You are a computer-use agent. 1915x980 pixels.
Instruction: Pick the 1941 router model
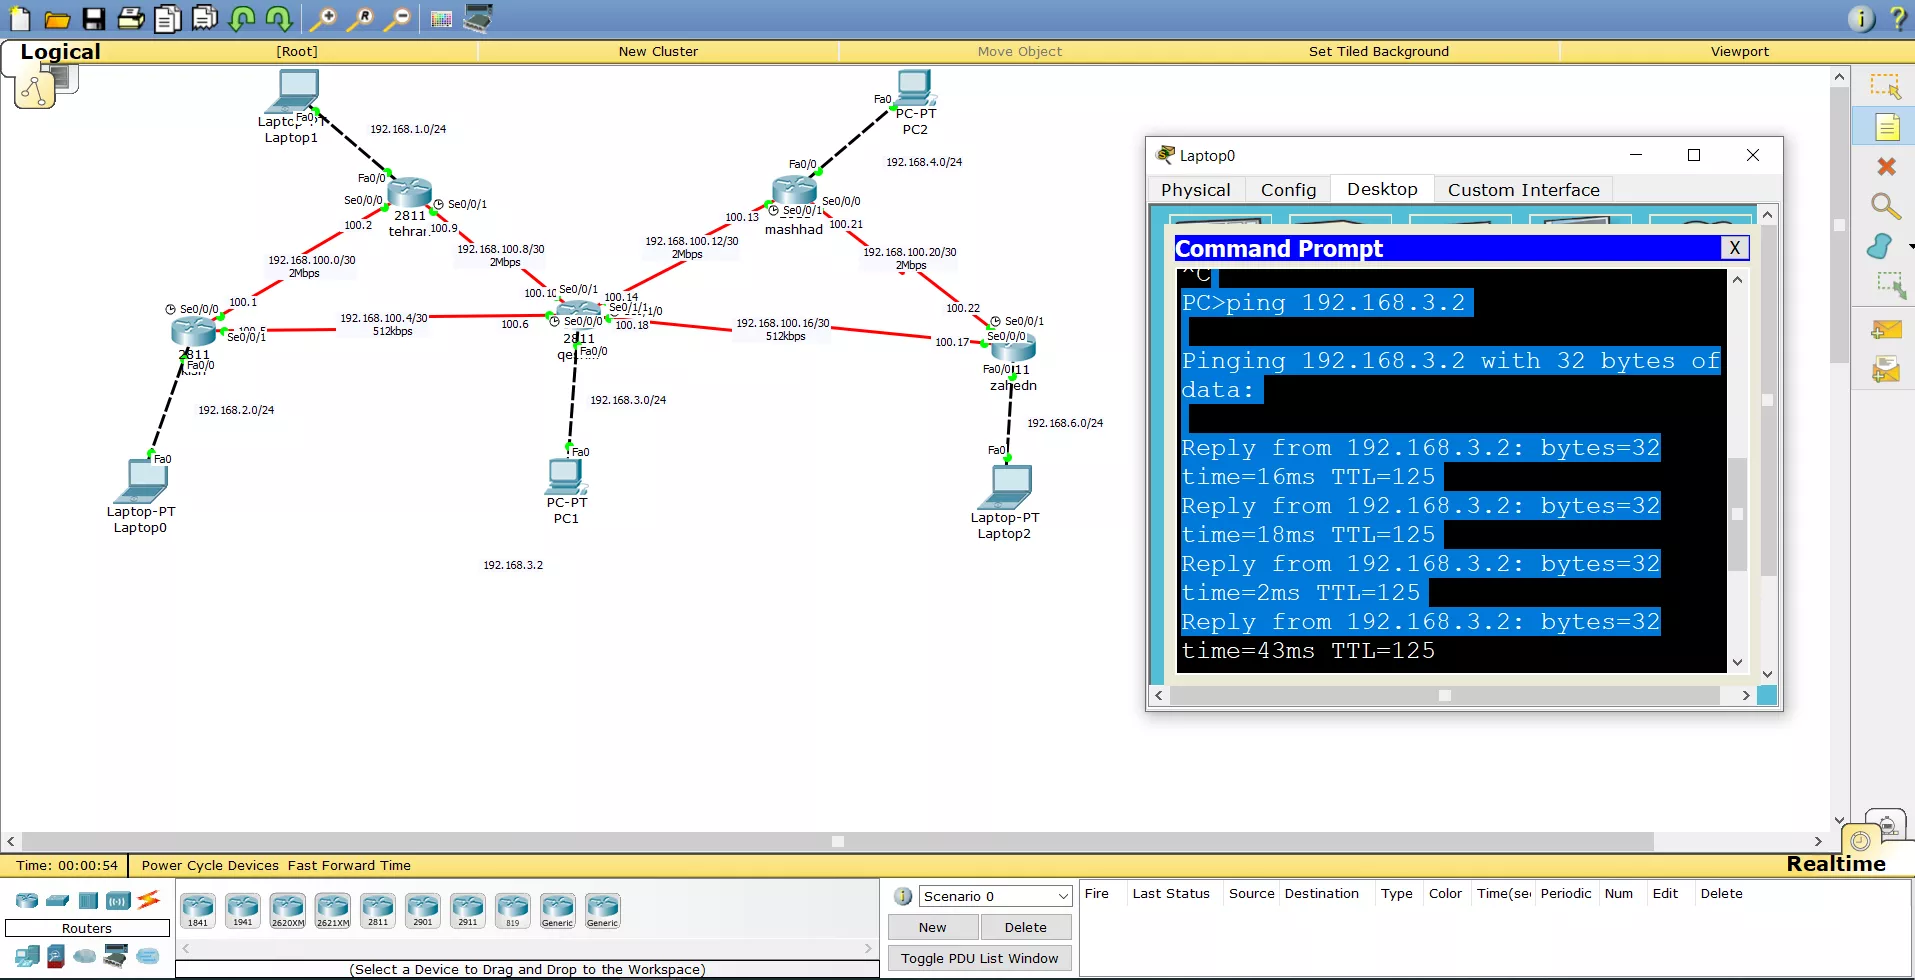[243, 910]
